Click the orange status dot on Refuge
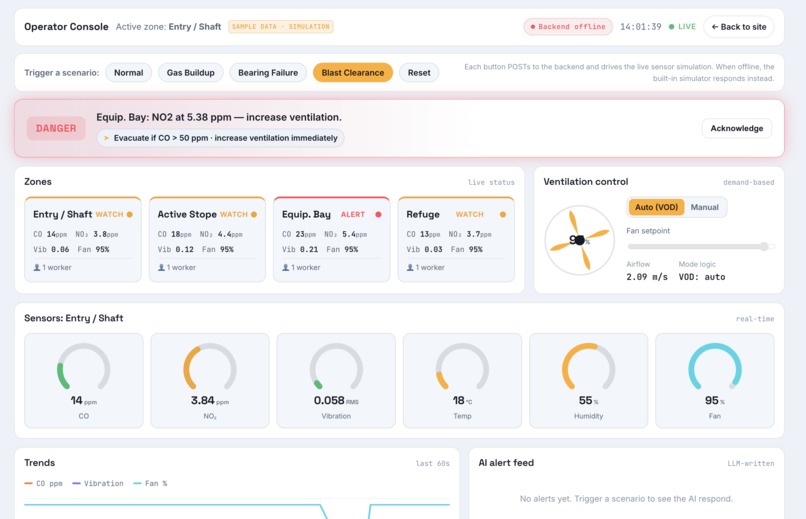 click(503, 214)
